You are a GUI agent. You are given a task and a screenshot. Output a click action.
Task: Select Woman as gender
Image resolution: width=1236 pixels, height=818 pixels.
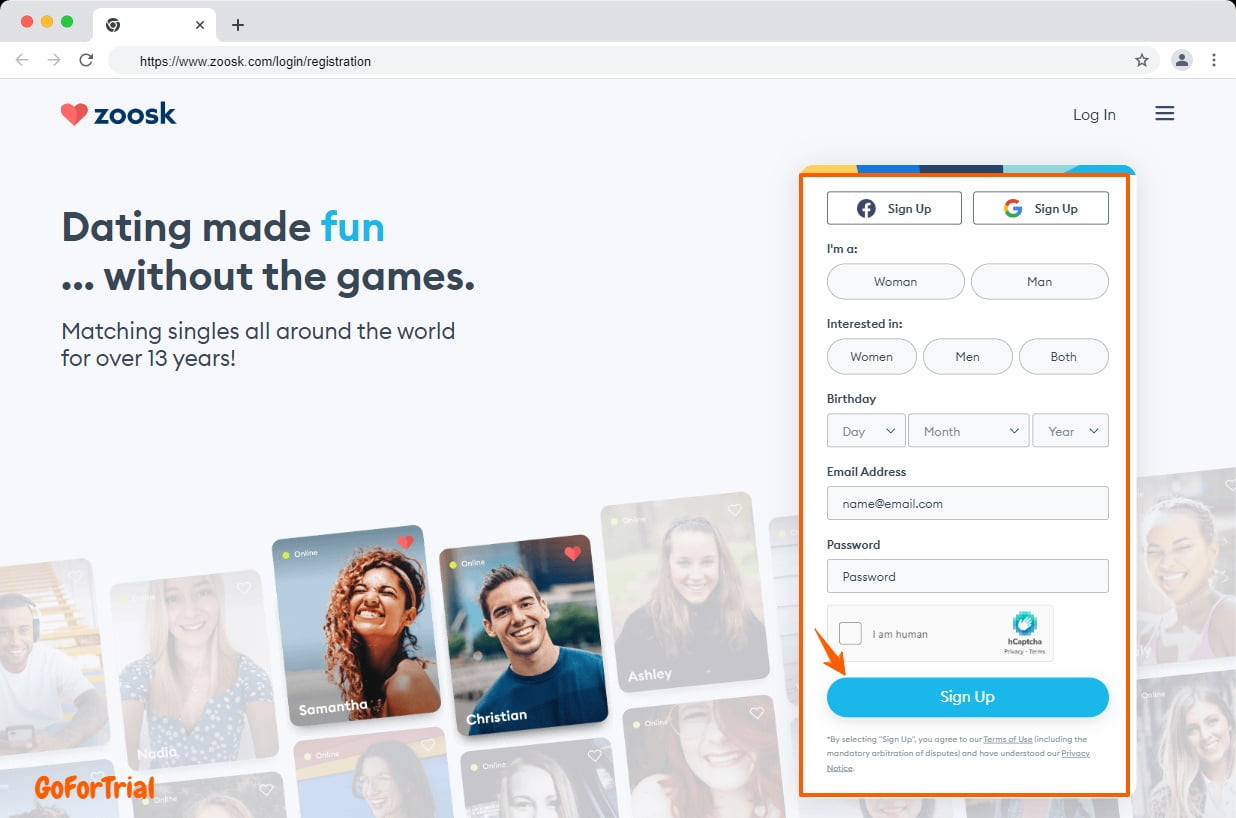pyautogui.click(x=896, y=282)
